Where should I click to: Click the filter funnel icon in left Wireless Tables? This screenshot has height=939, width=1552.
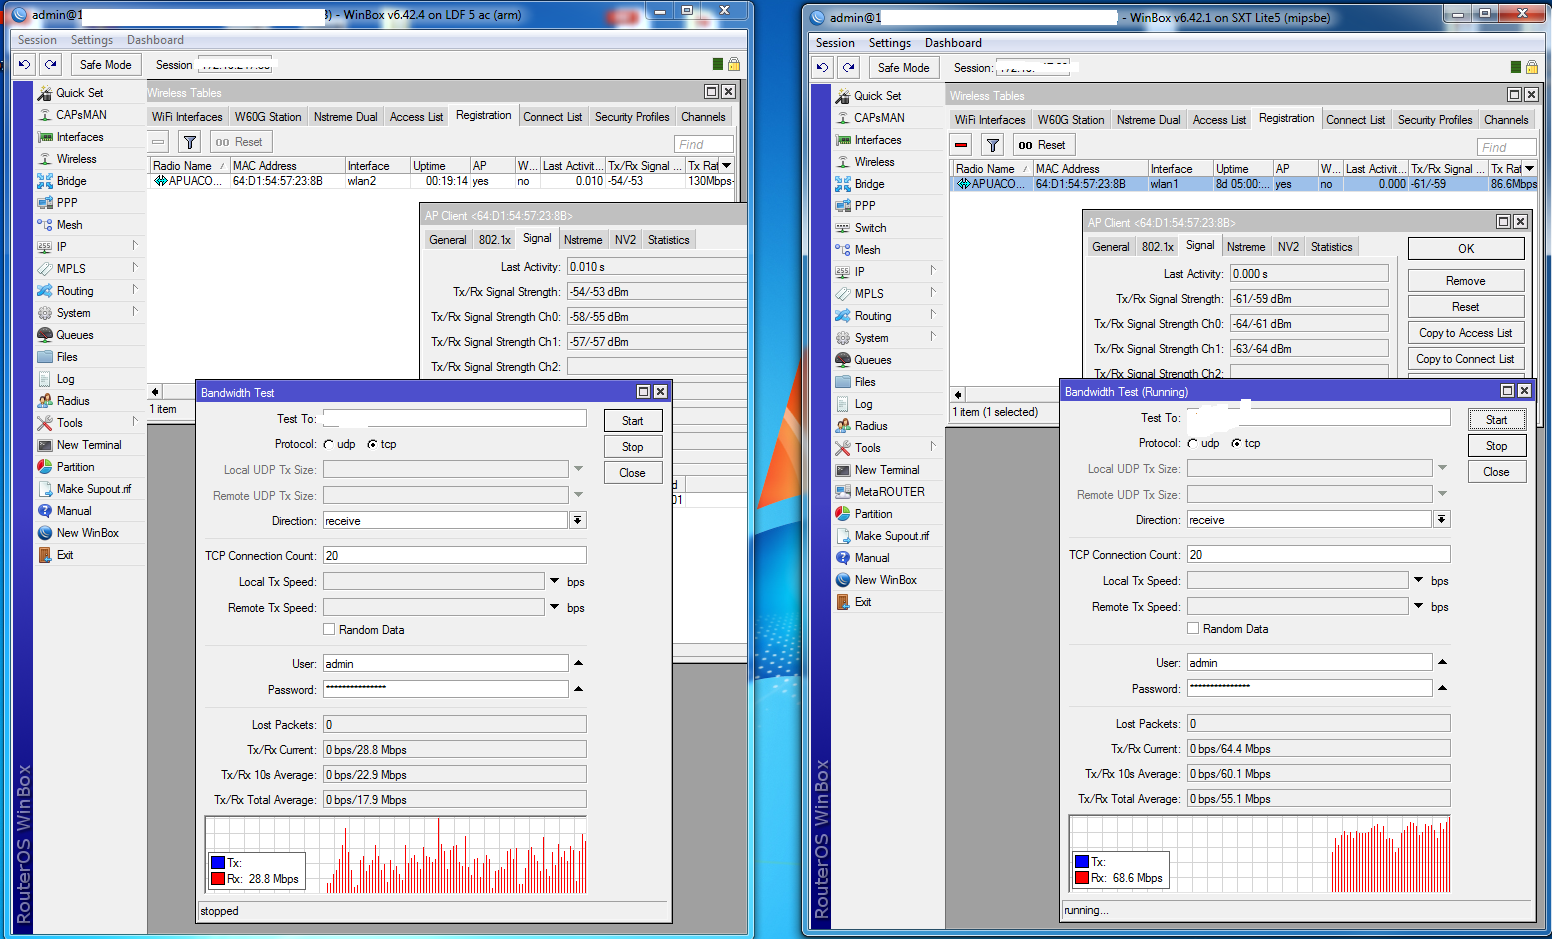point(189,142)
